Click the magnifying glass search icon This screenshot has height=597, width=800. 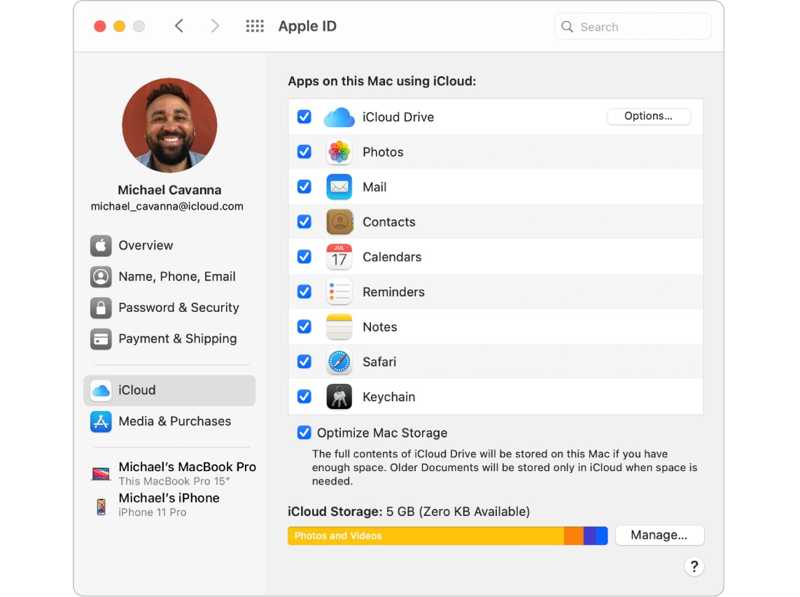[x=567, y=27]
